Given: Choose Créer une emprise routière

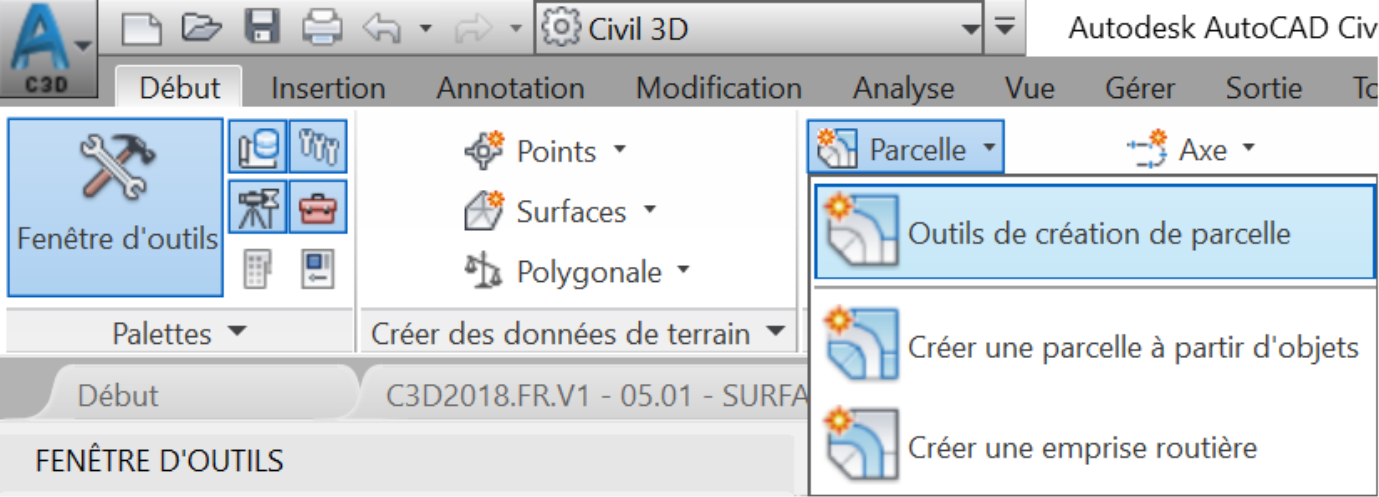Looking at the screenshot, I should tap(1095, 446).
